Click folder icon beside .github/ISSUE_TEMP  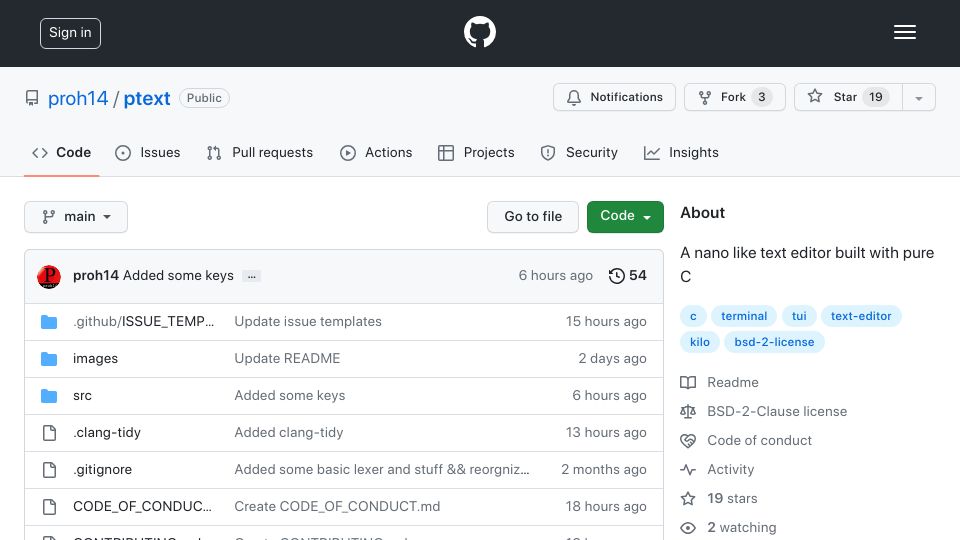(x=49, y=321)
